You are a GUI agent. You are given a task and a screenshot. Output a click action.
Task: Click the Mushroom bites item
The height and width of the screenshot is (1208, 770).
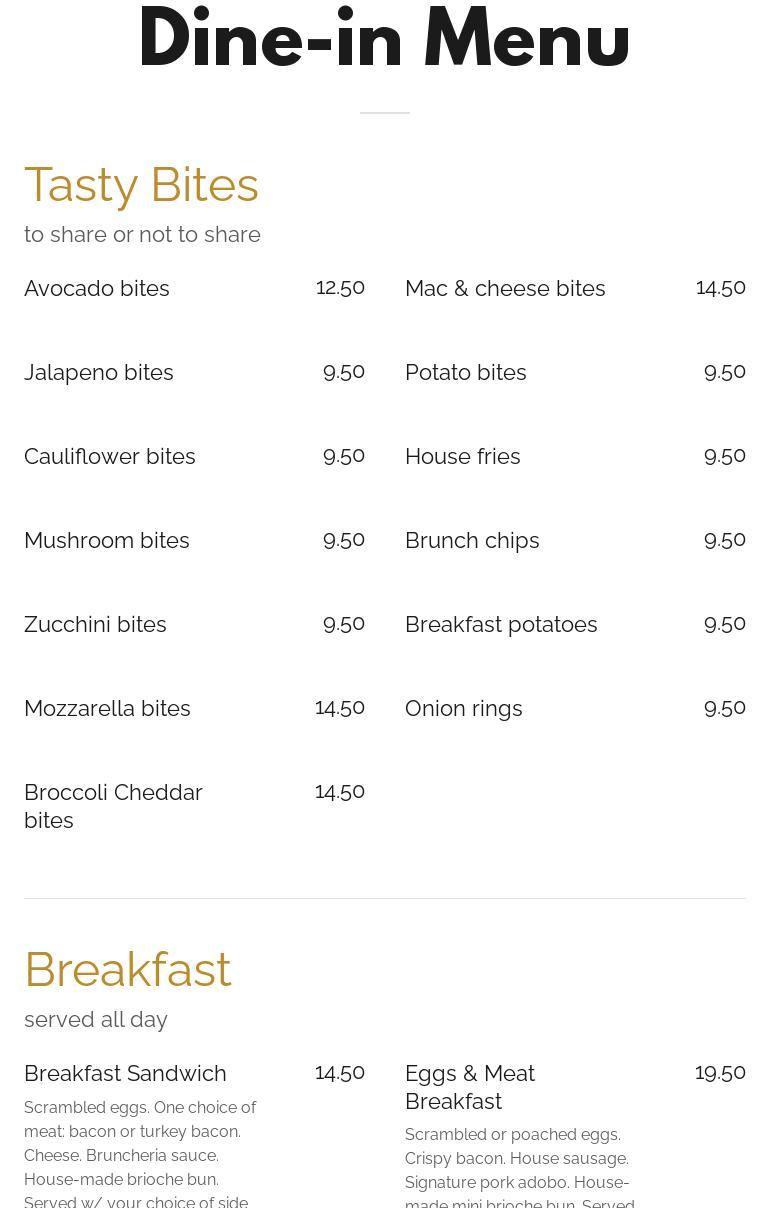(x=107, y=540)
